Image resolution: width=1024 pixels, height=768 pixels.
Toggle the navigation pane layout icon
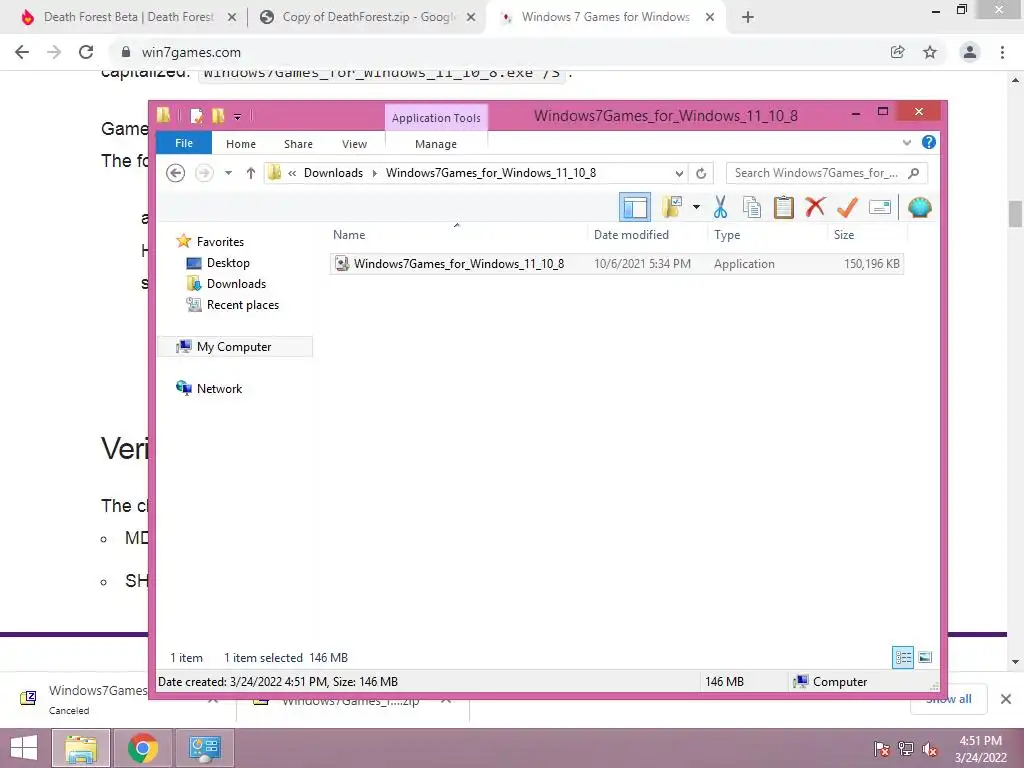coord(635,207)
